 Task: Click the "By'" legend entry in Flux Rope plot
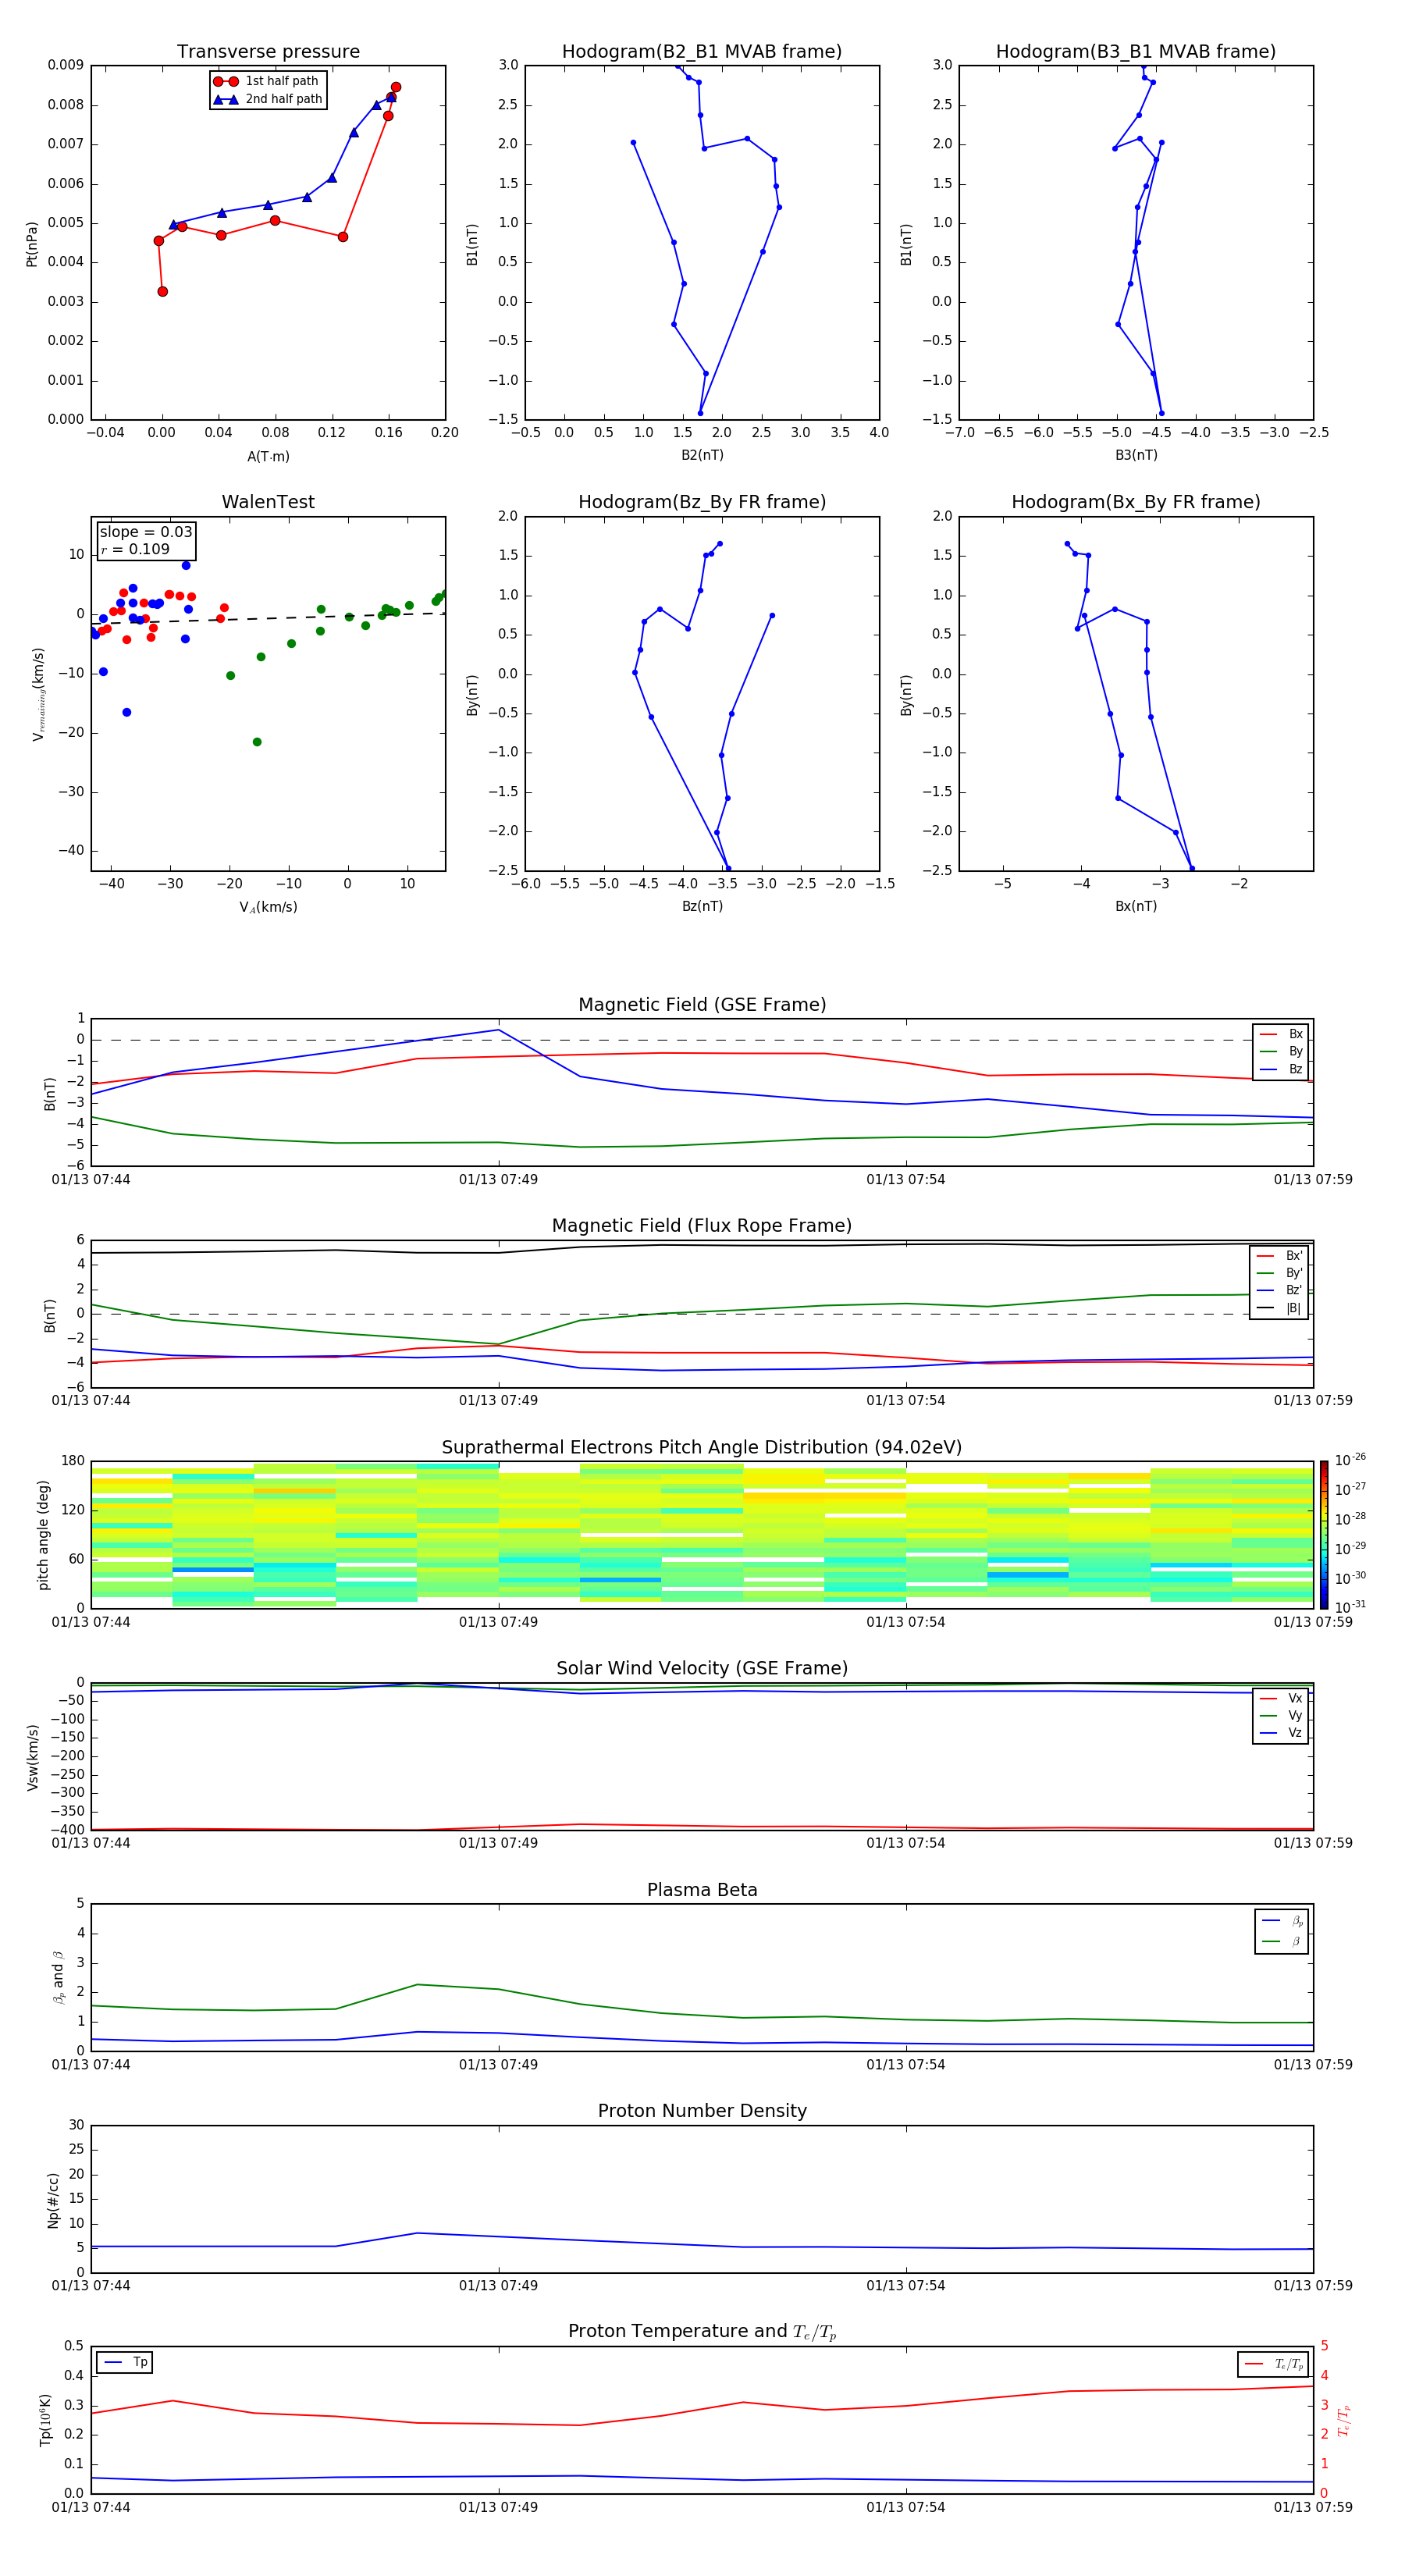coord(1279,1273)
